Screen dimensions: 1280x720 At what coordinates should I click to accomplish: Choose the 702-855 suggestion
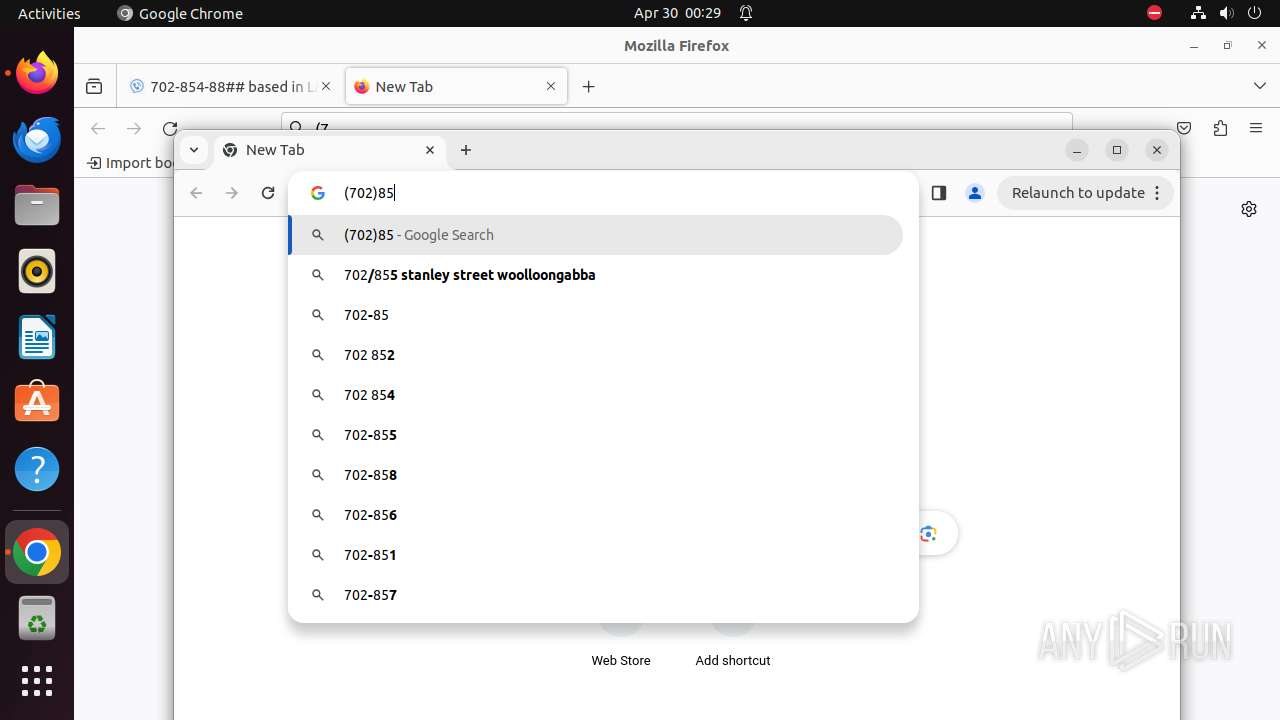596,435
